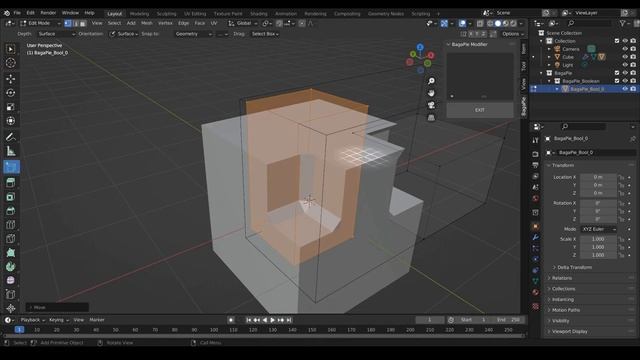The image size is (640, 360).
Task: Adjust the Location X field
Action: pyautogui.click(x=598, y=178)
